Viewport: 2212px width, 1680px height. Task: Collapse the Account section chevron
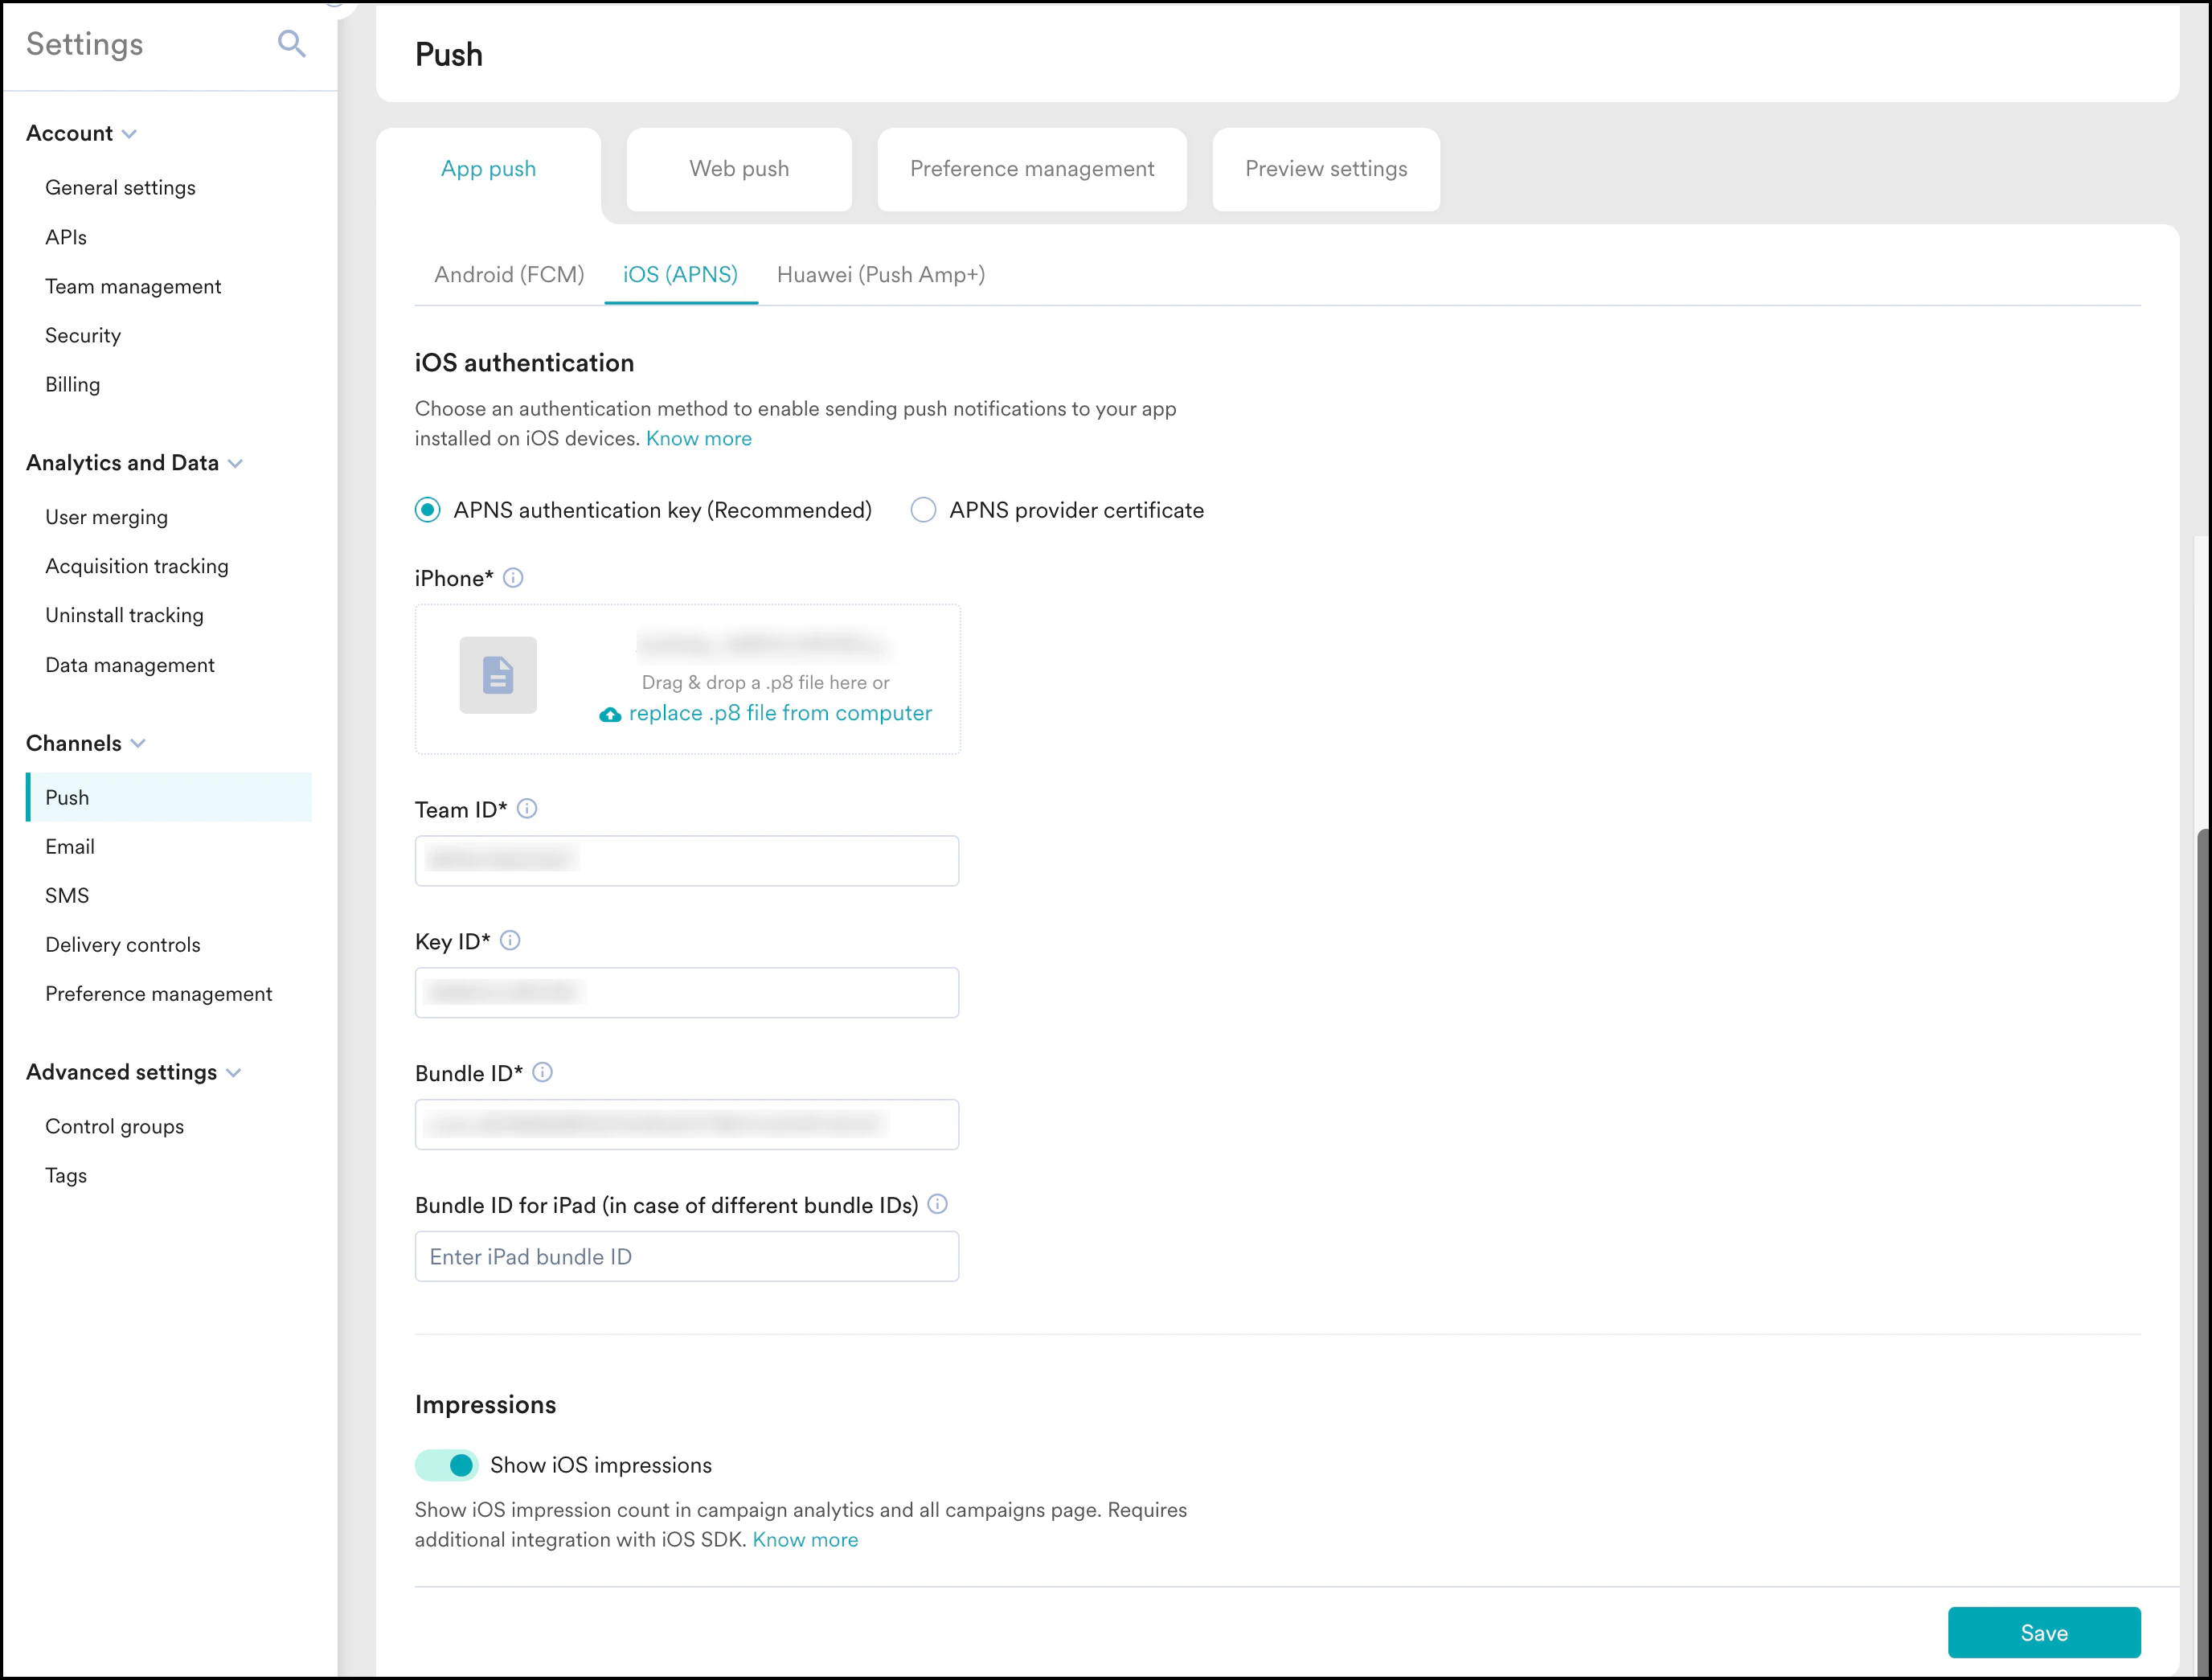(x=129, y=134)
